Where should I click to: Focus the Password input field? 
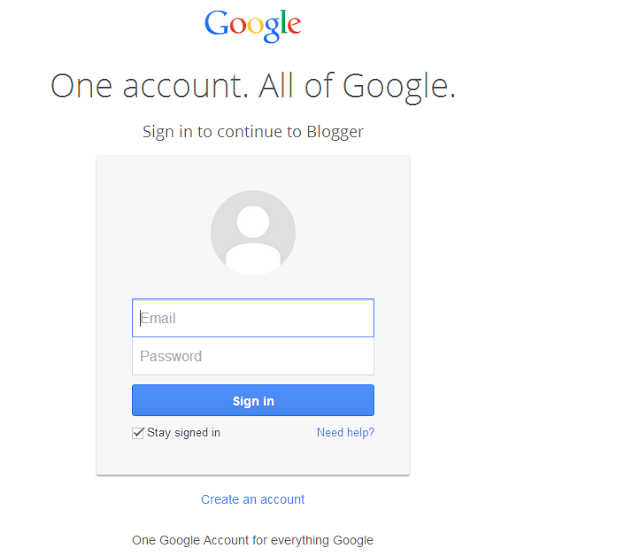point(253,356)
